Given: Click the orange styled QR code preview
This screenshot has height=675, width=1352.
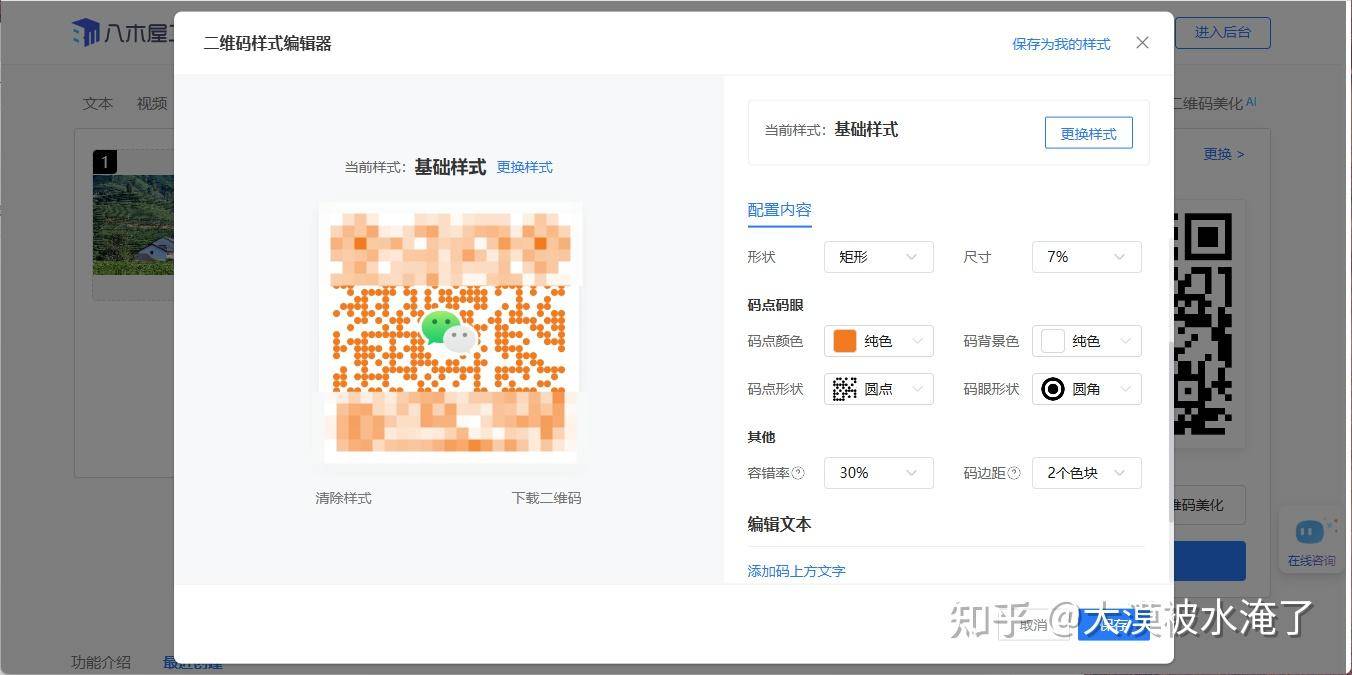Looking at the screenshot, I should 450,333.
